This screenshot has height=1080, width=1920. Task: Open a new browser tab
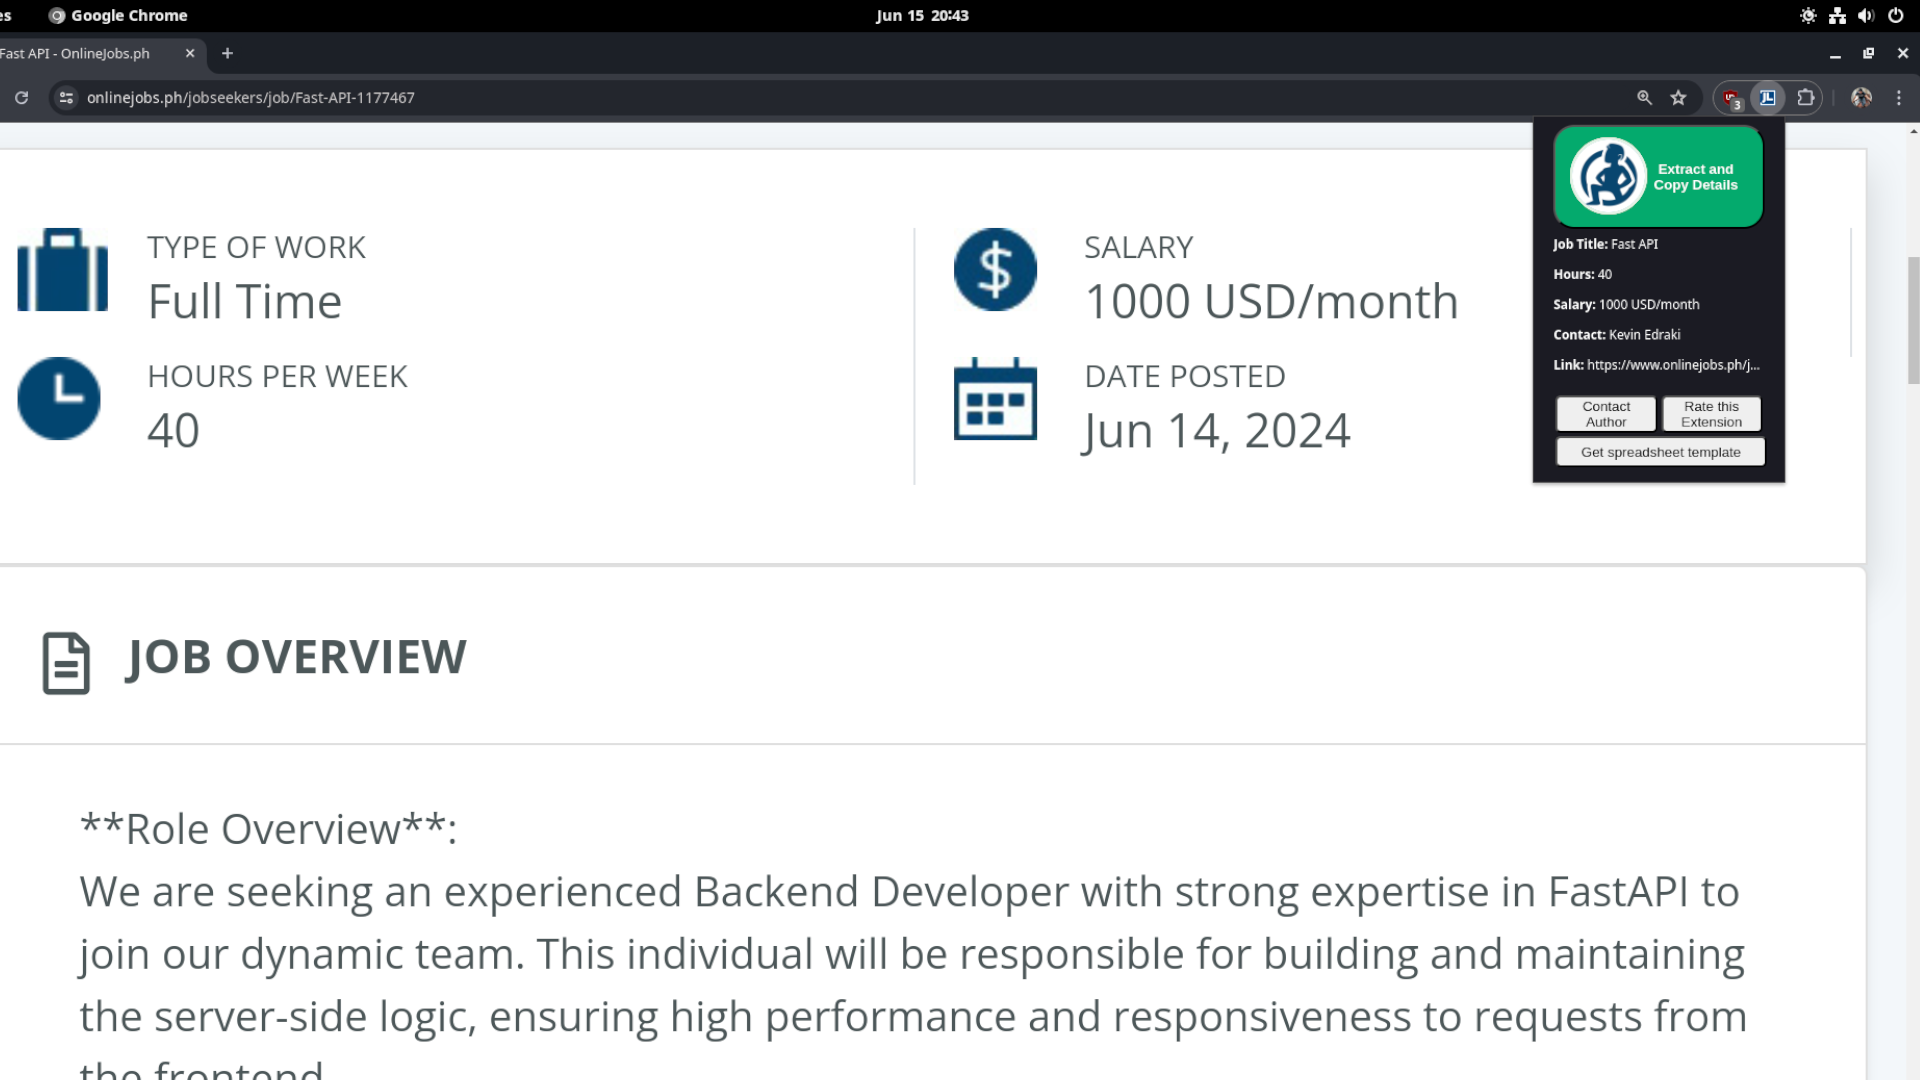tap(227, 54)
